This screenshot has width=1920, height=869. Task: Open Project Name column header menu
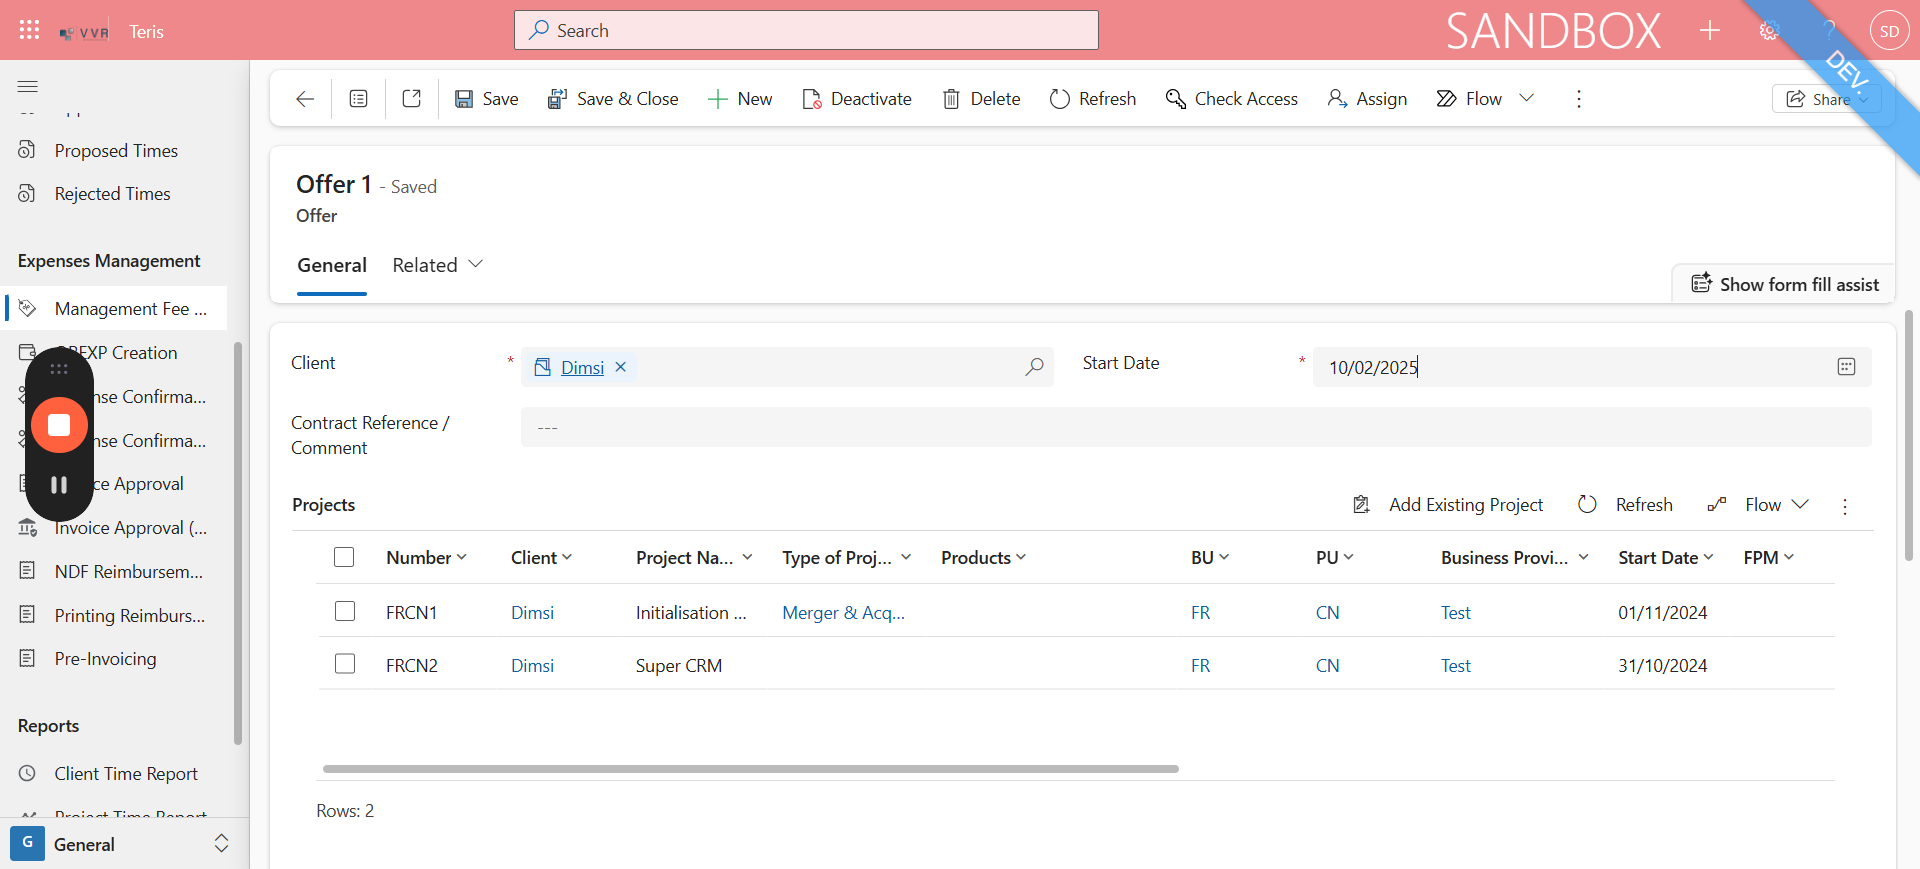[x=695, y=558]
